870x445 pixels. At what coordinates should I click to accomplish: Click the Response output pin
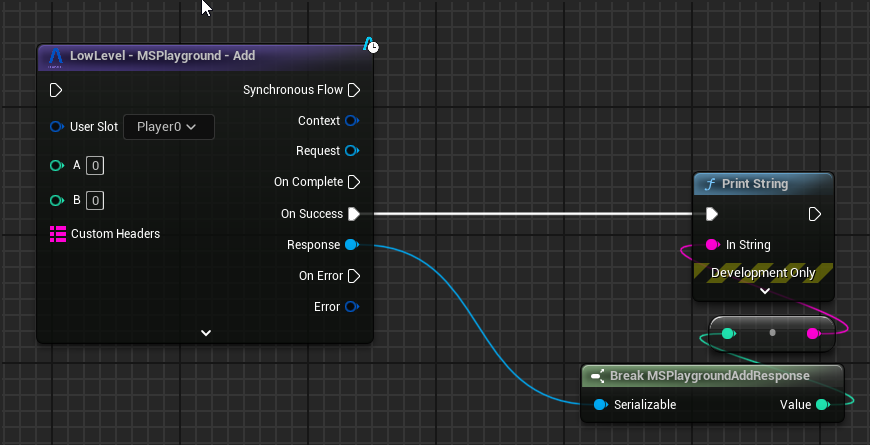tap(352, 244)
